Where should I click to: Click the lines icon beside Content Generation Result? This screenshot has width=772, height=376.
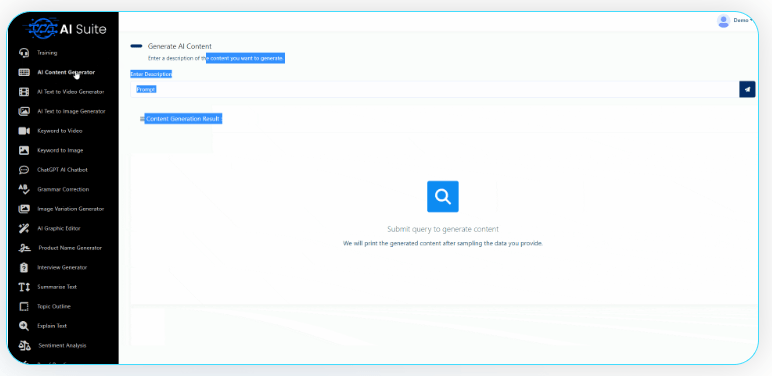point(142,119)
